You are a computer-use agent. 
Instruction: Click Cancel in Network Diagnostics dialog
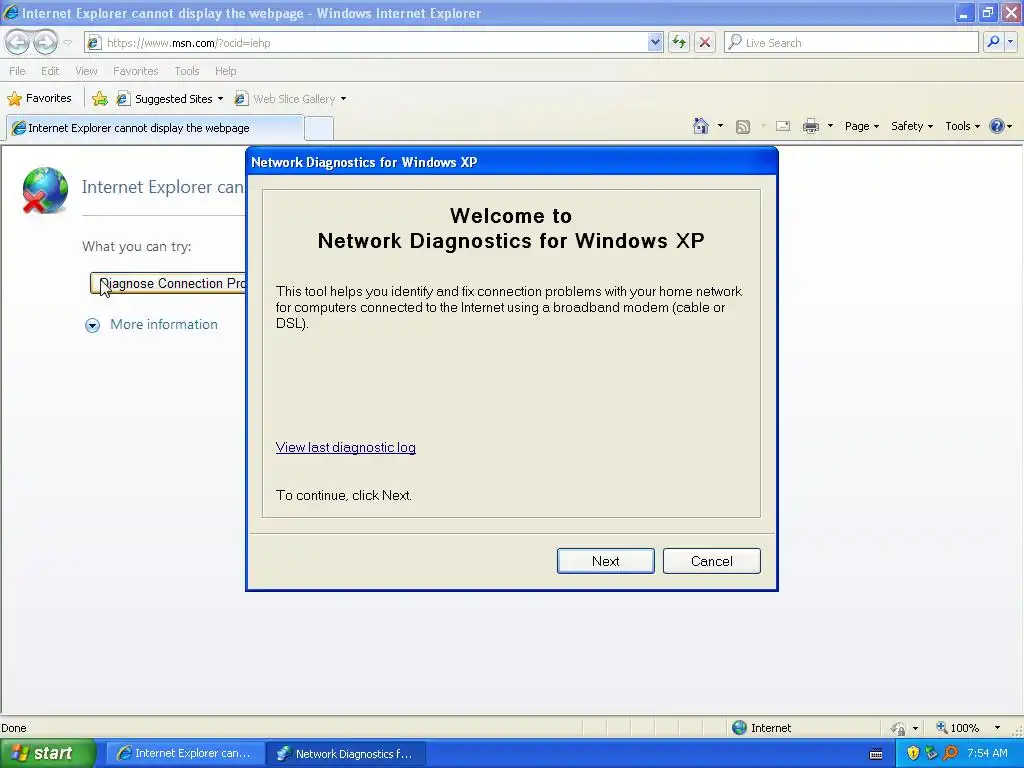click(x=712, y=561)
